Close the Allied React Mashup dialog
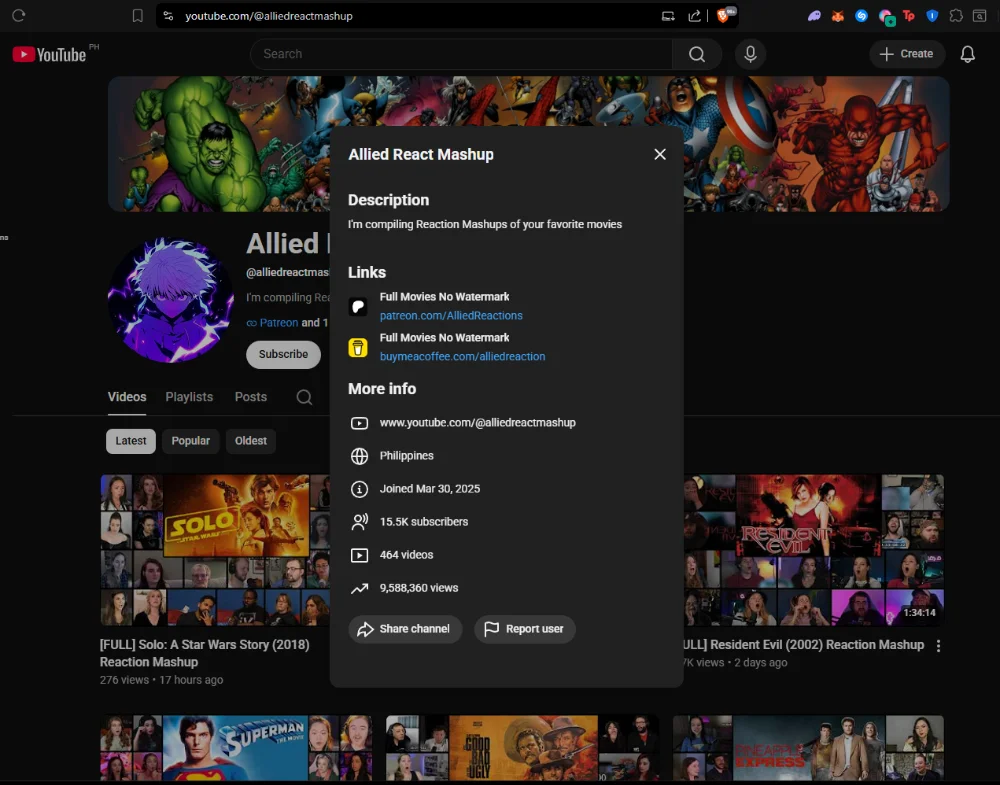The image size is (1000, 785). [659, 154]
